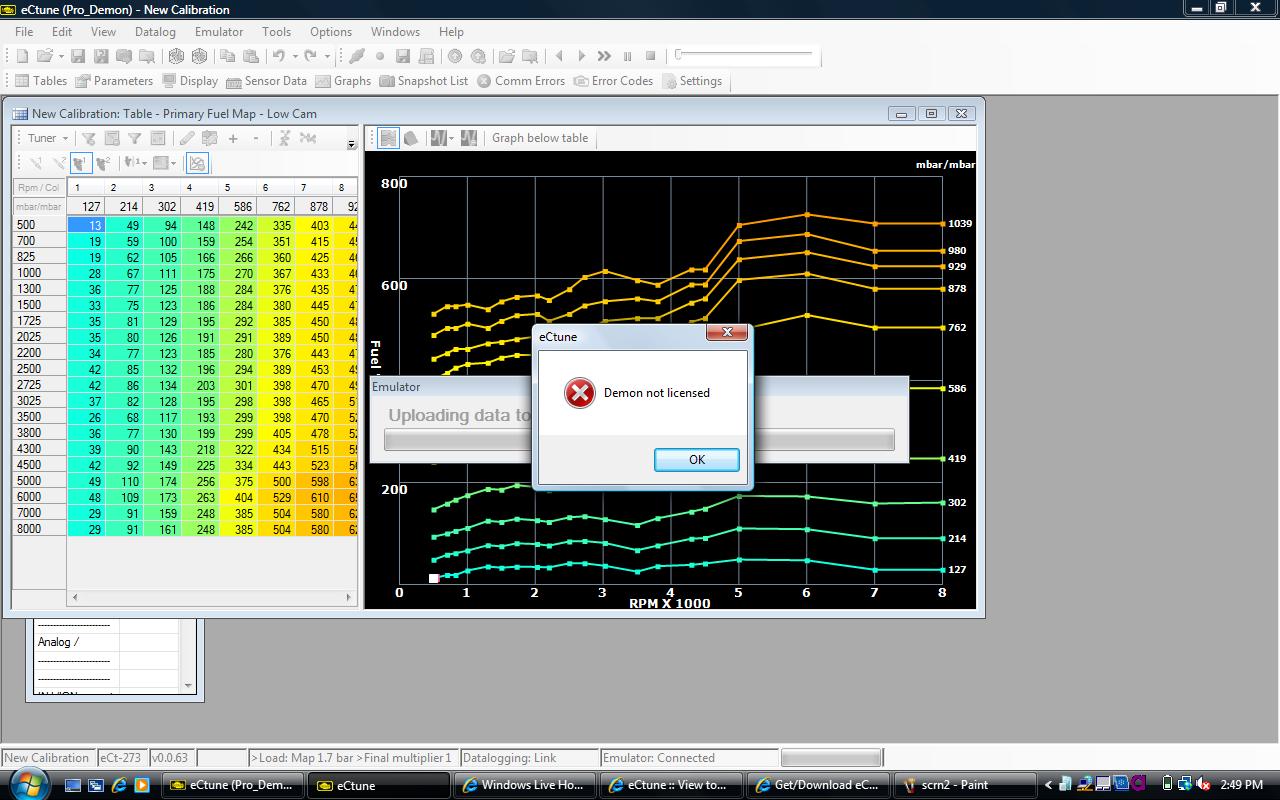Click the Graph below table button
Screen dimensions: 1280x800
[x=540, y=138]
